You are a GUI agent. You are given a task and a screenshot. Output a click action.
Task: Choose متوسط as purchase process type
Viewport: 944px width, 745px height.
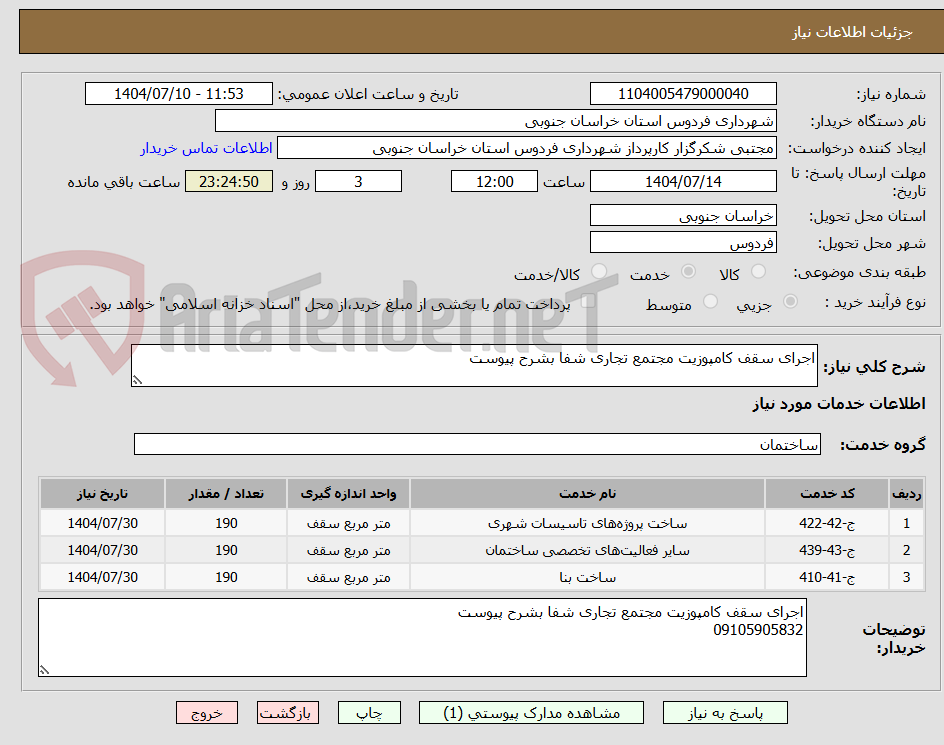click(x=711, y=302)
